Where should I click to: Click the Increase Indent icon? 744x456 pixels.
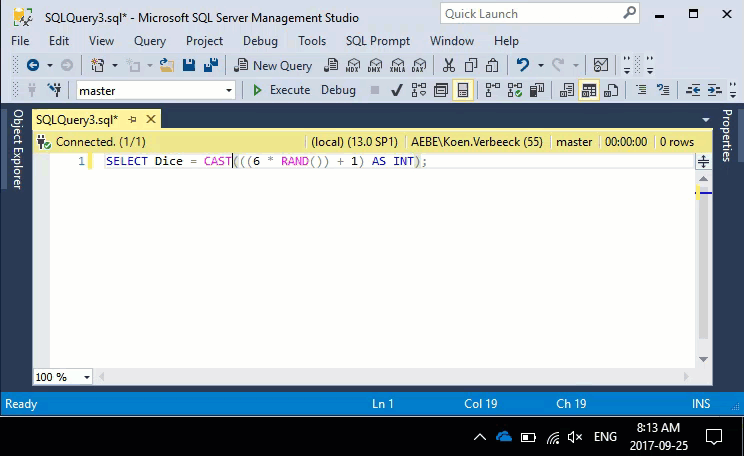coord(715,90)
